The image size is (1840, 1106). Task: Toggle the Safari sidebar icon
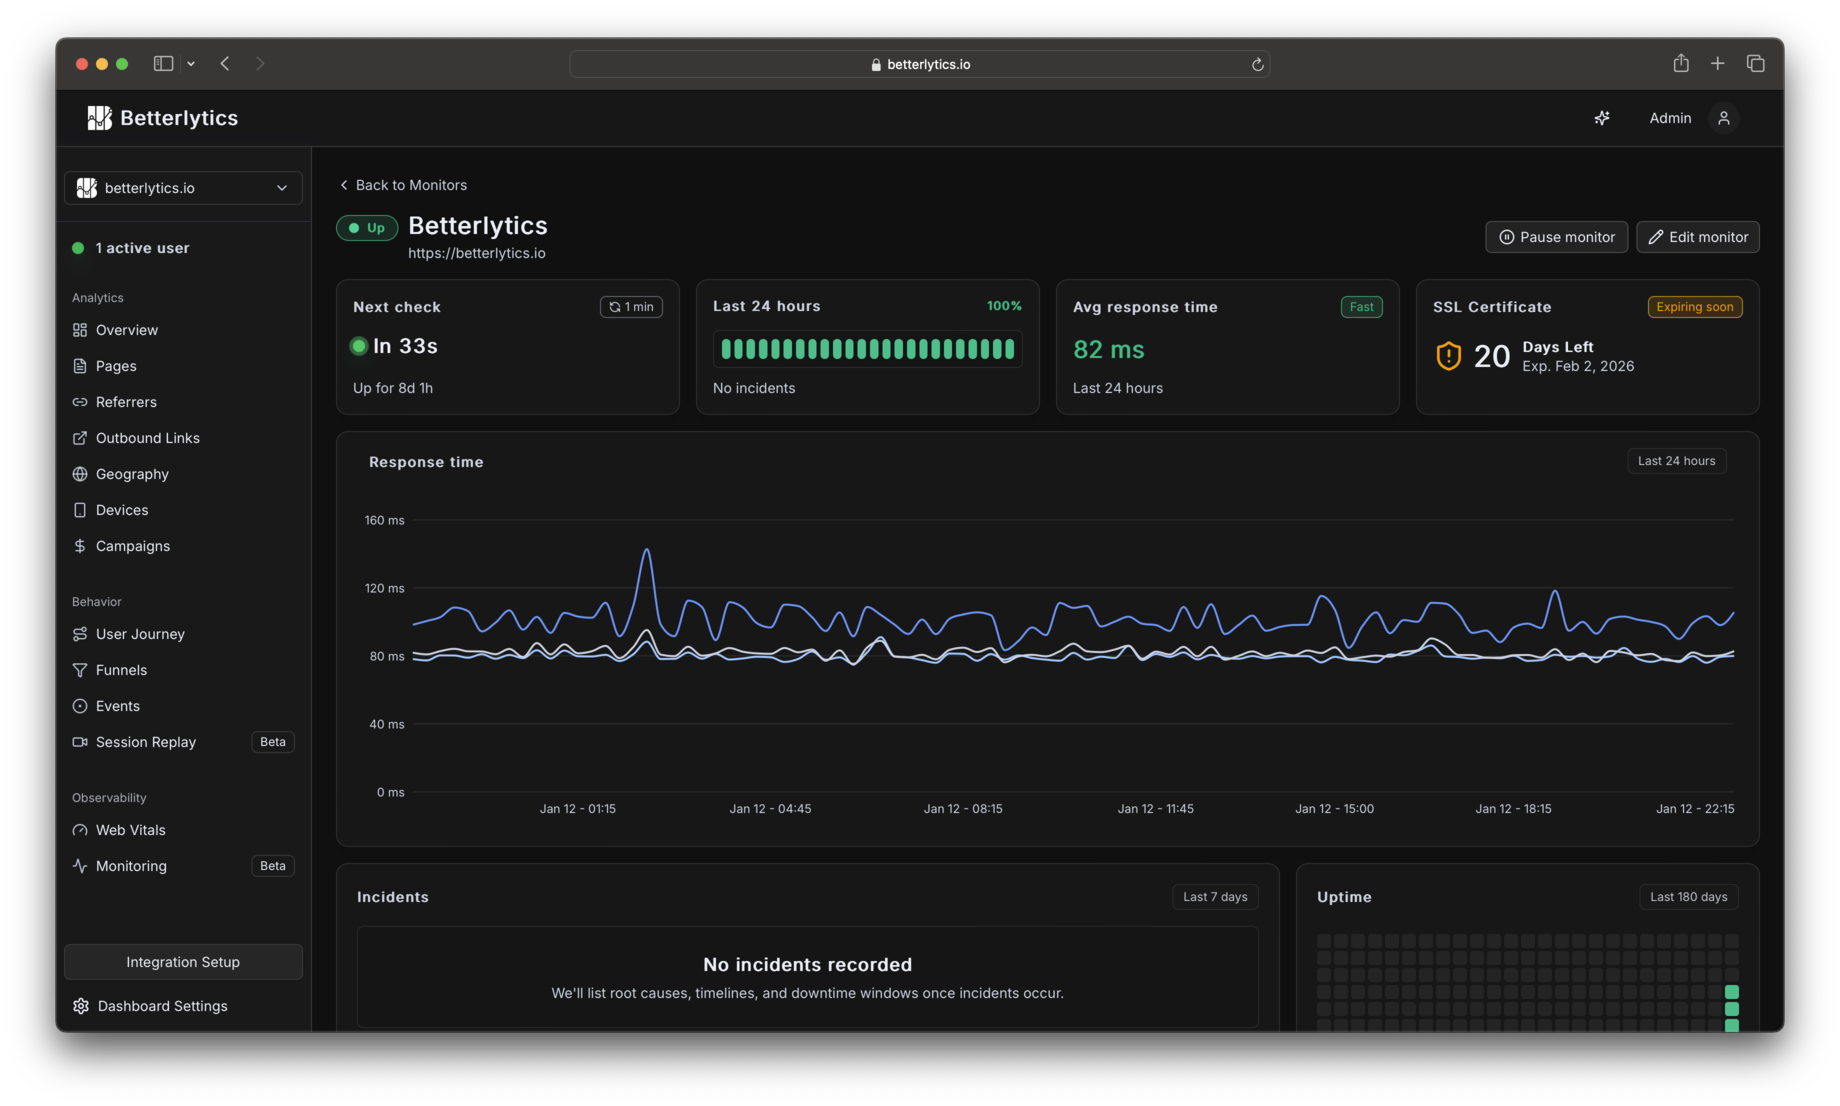coord(163,63)
